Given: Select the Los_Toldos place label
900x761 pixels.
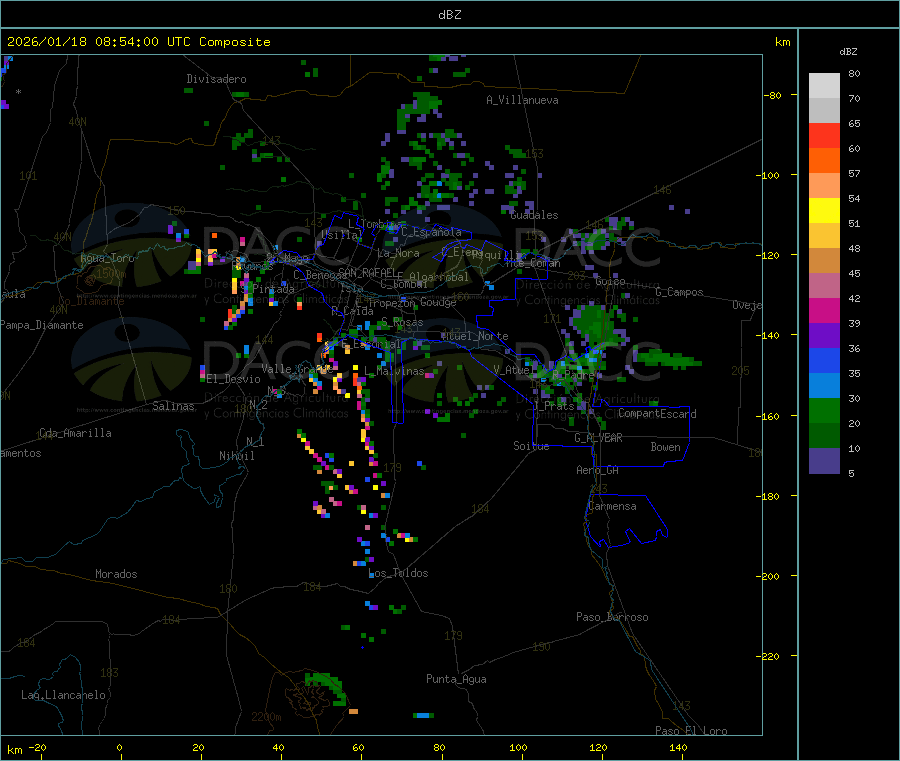Looking at the screenshot, I should [399, 573].
